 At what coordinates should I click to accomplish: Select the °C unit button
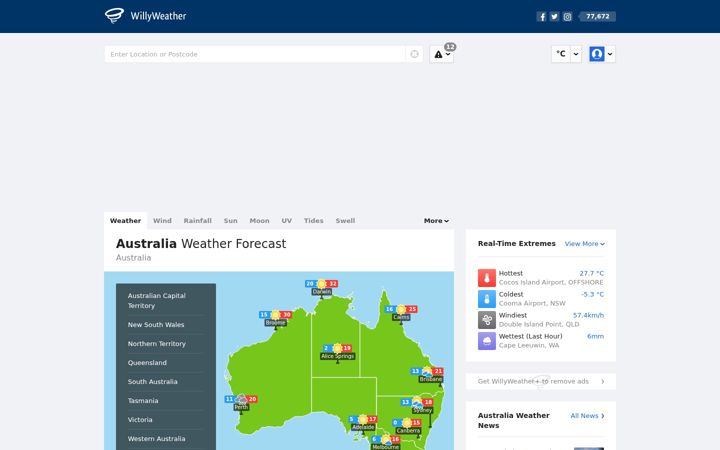[x=561, y=54]
